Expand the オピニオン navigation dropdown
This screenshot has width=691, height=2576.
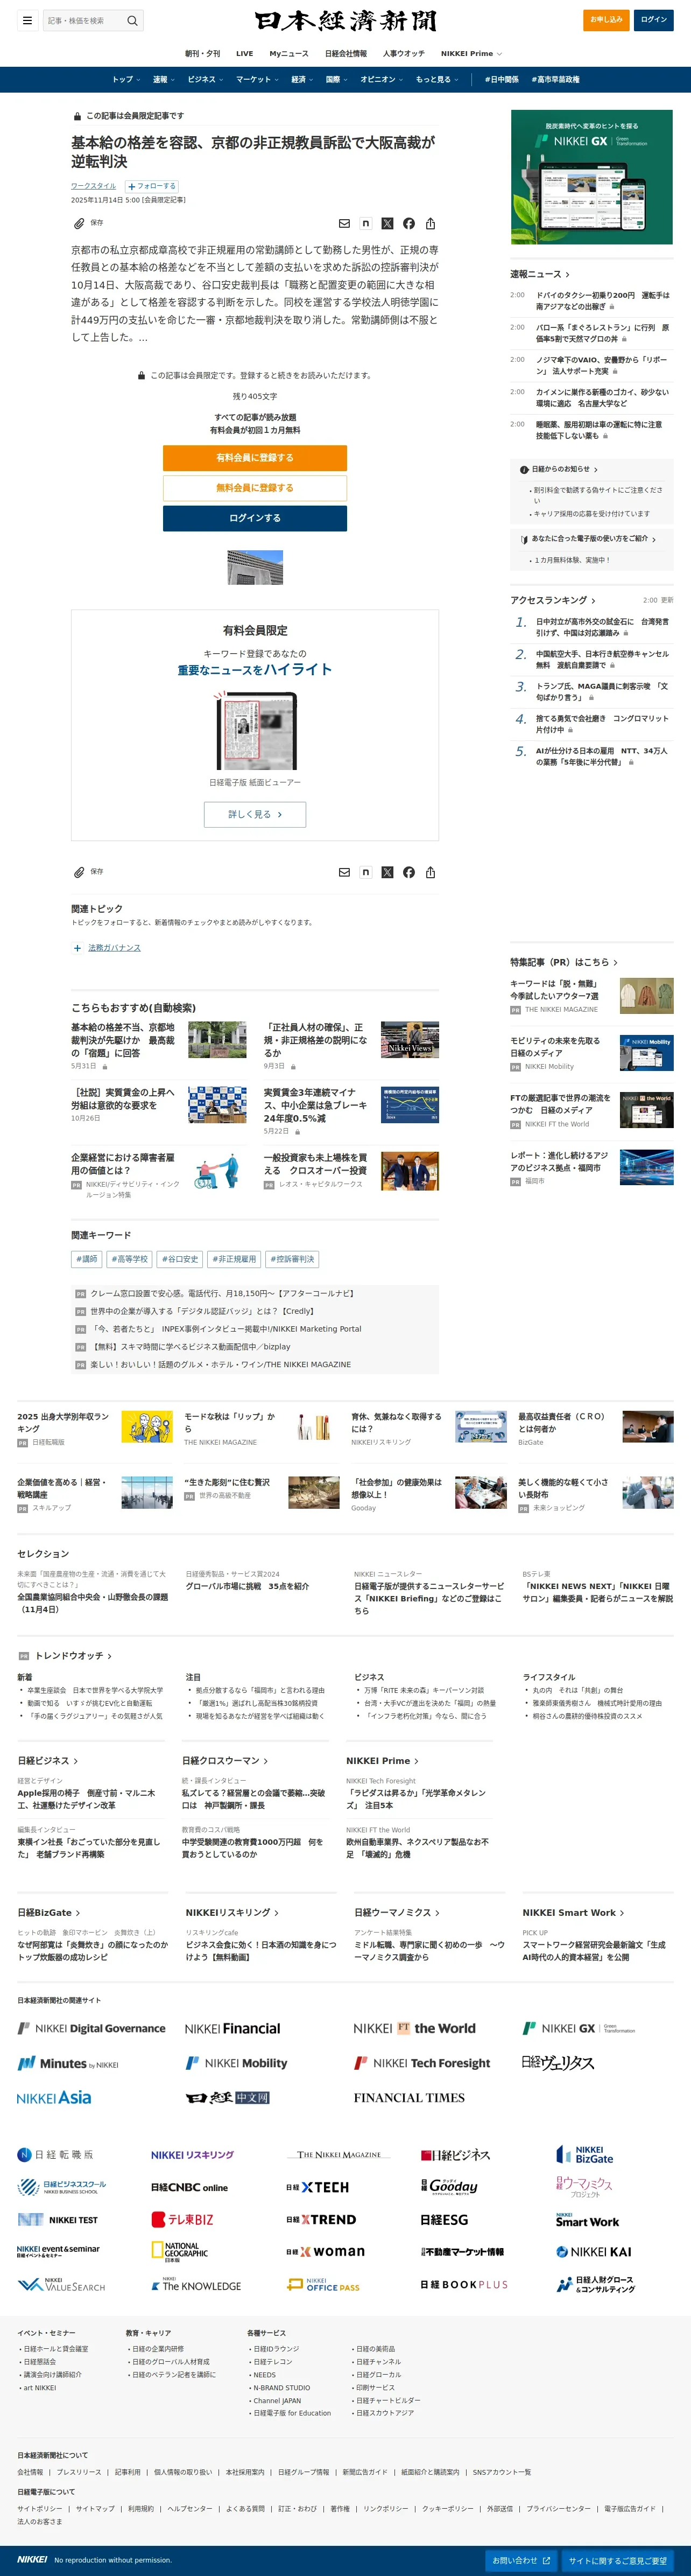382,80
